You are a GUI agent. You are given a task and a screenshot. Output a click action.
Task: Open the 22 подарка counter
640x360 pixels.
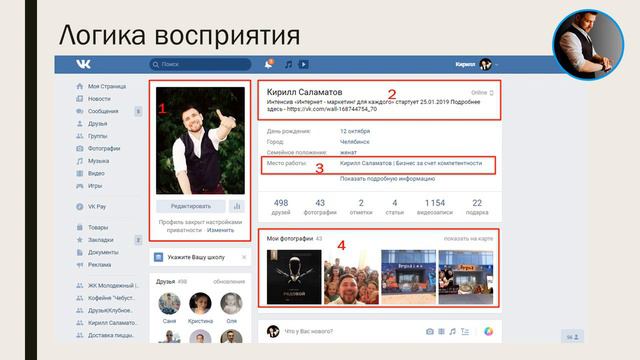click(x=477, y=207)
